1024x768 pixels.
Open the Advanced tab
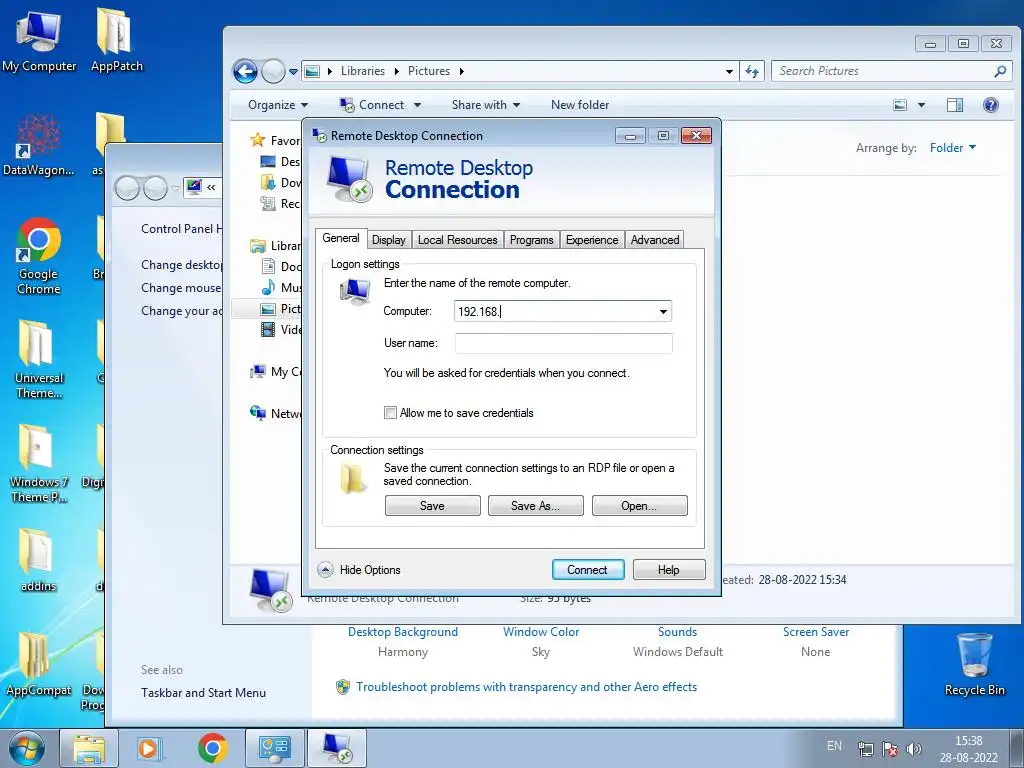tap(655, 240)
